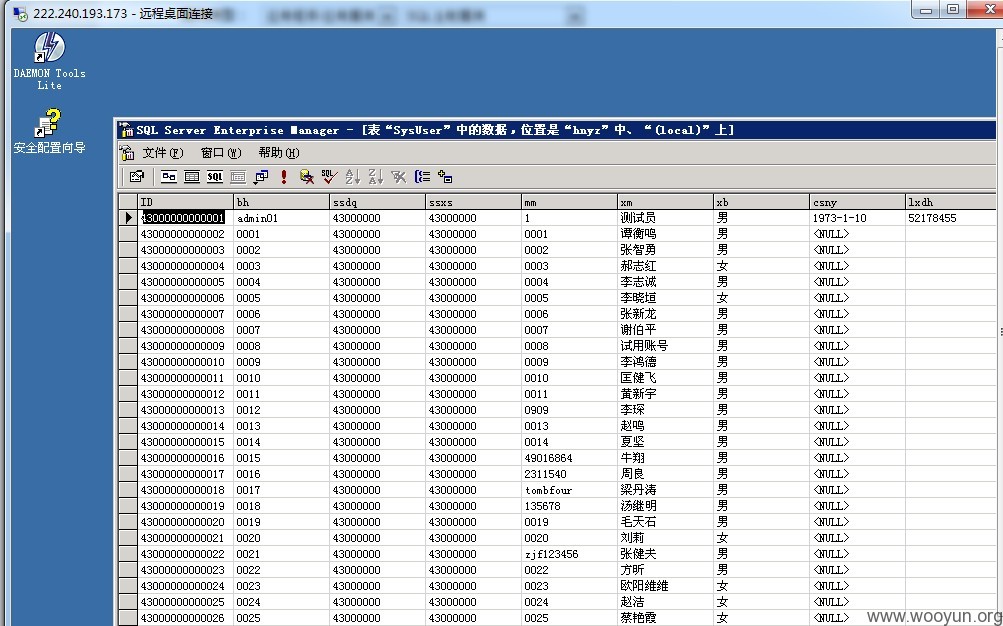1003x626 pixels.
Task: Click the Enterprise Manager icon in menu bar
Action: (x=127, y=153)
